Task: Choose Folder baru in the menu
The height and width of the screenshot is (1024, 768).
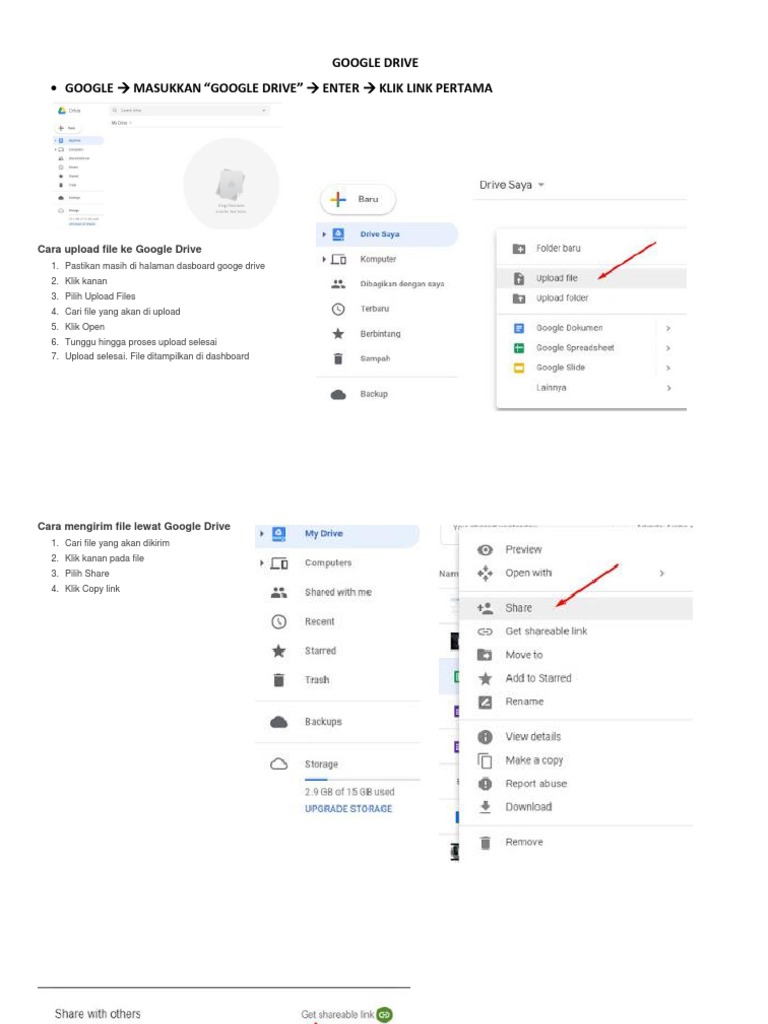Action: tap(592, 248)
